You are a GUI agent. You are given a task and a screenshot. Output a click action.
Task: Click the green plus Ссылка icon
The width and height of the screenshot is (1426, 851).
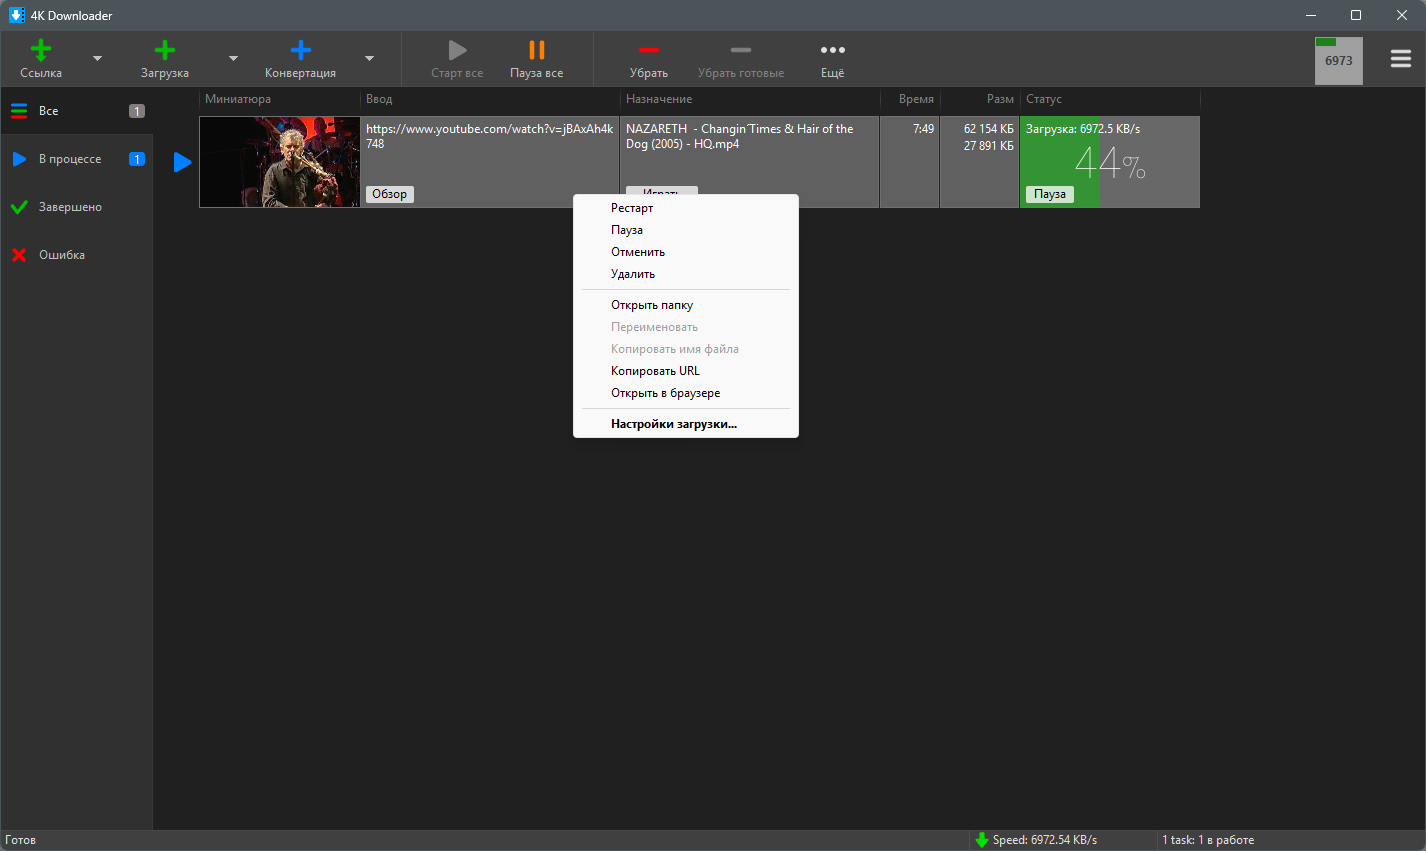tap(41, 50)
